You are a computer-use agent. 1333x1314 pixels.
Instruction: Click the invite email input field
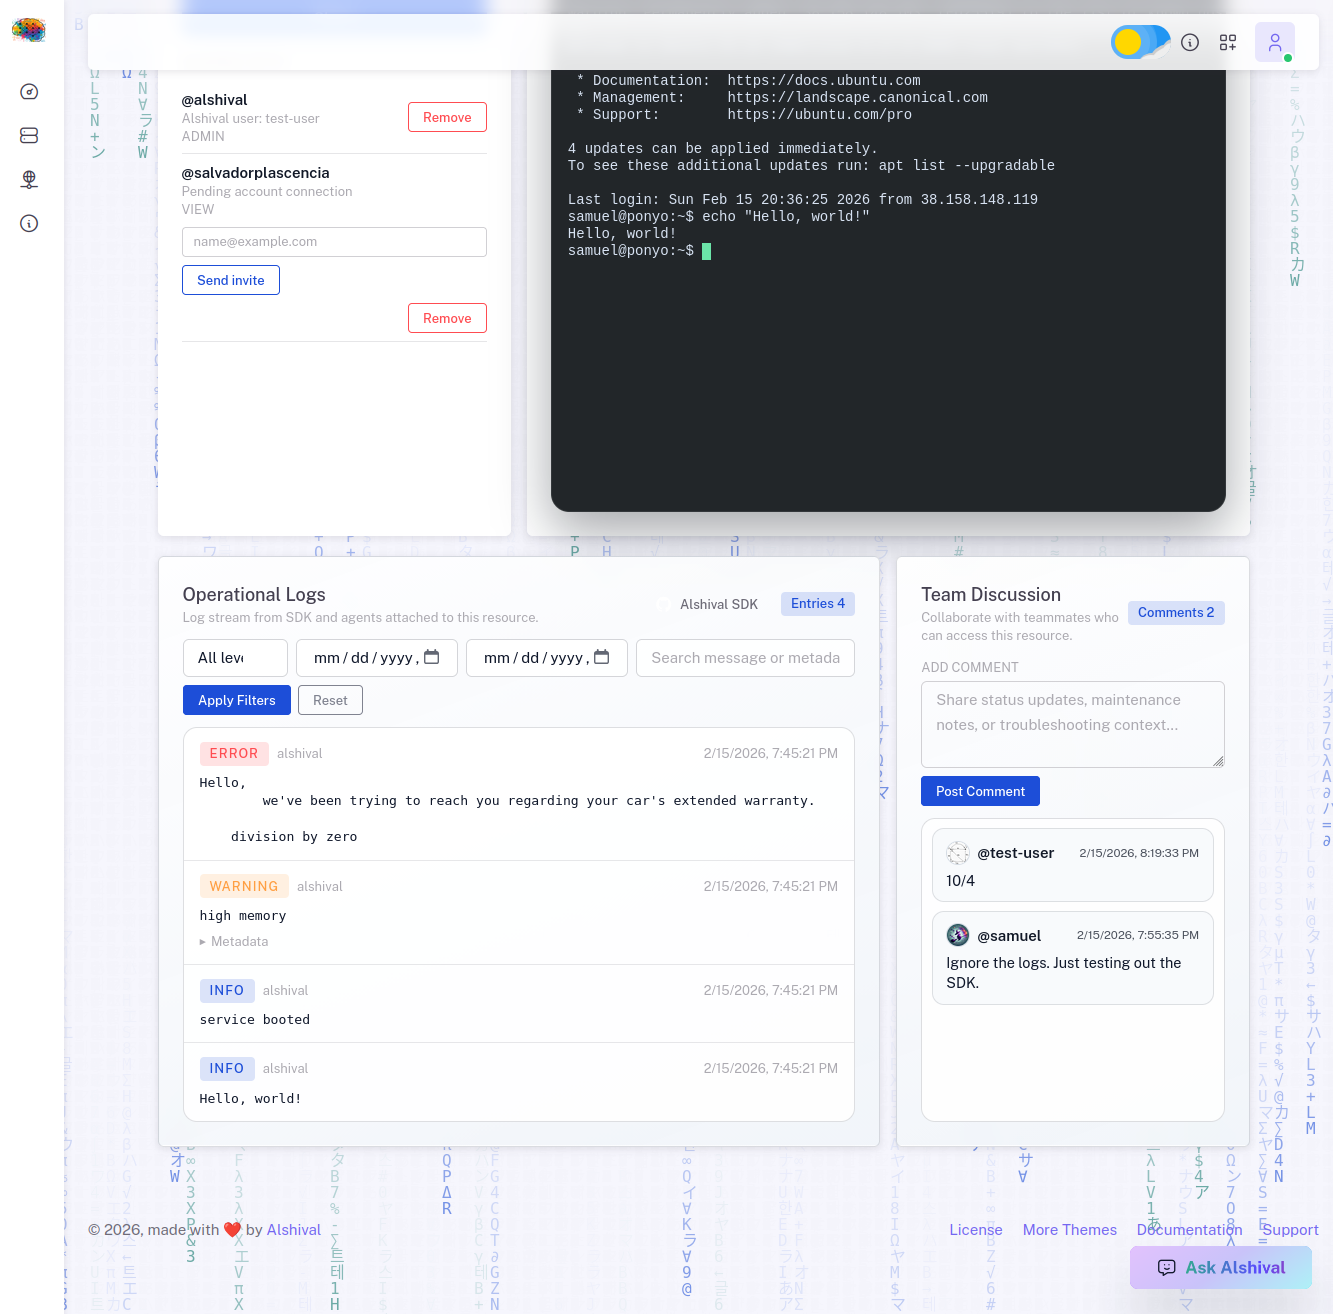[x=334, y=242]
